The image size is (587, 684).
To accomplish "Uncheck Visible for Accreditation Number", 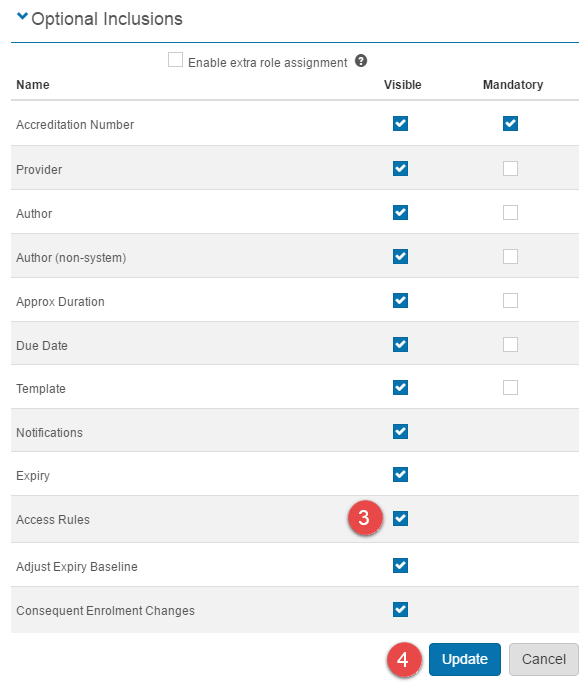I will [400, 123].
